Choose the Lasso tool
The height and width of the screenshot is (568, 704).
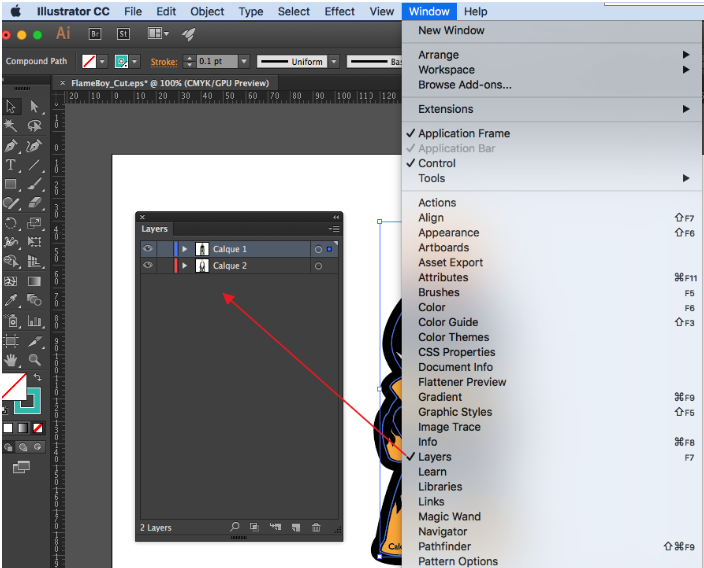pyautogui.click(x=34, y=125)
